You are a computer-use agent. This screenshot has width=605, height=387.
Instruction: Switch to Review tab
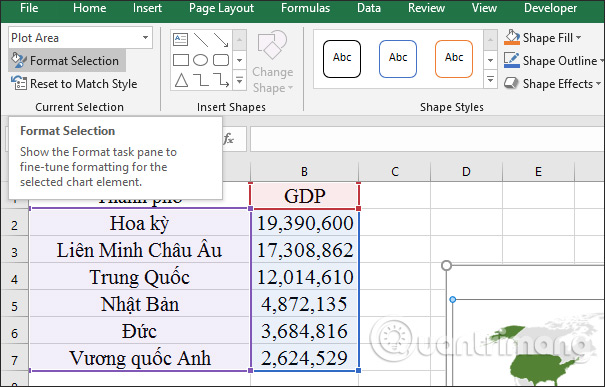[426, 8]
